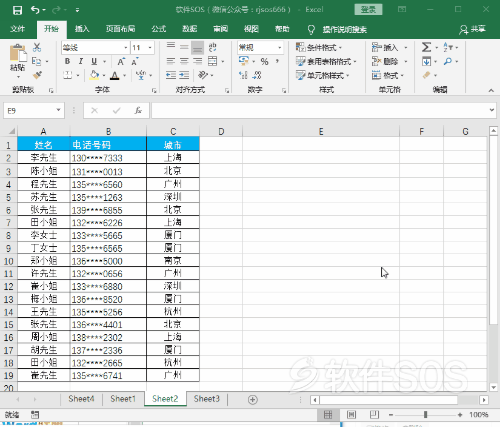Toggle Bold formatting
Viewport: 500px width, 427px height.
click(x=67, y=61)
